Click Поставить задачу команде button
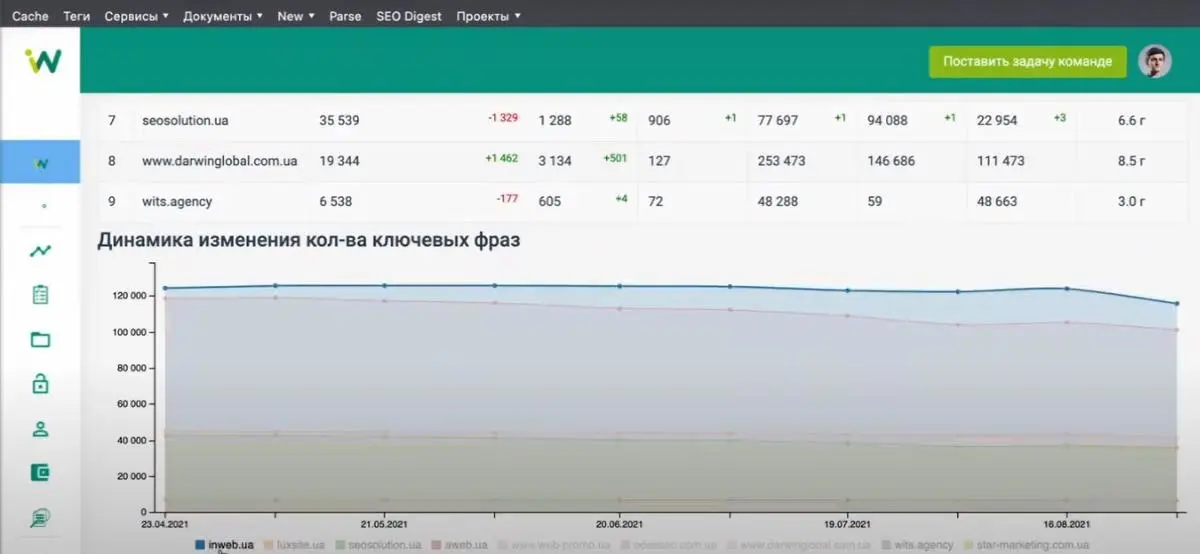Image resolution: width=1200 pixels, height=554 pixels. pyautogui.click(x=1027, y=61)
